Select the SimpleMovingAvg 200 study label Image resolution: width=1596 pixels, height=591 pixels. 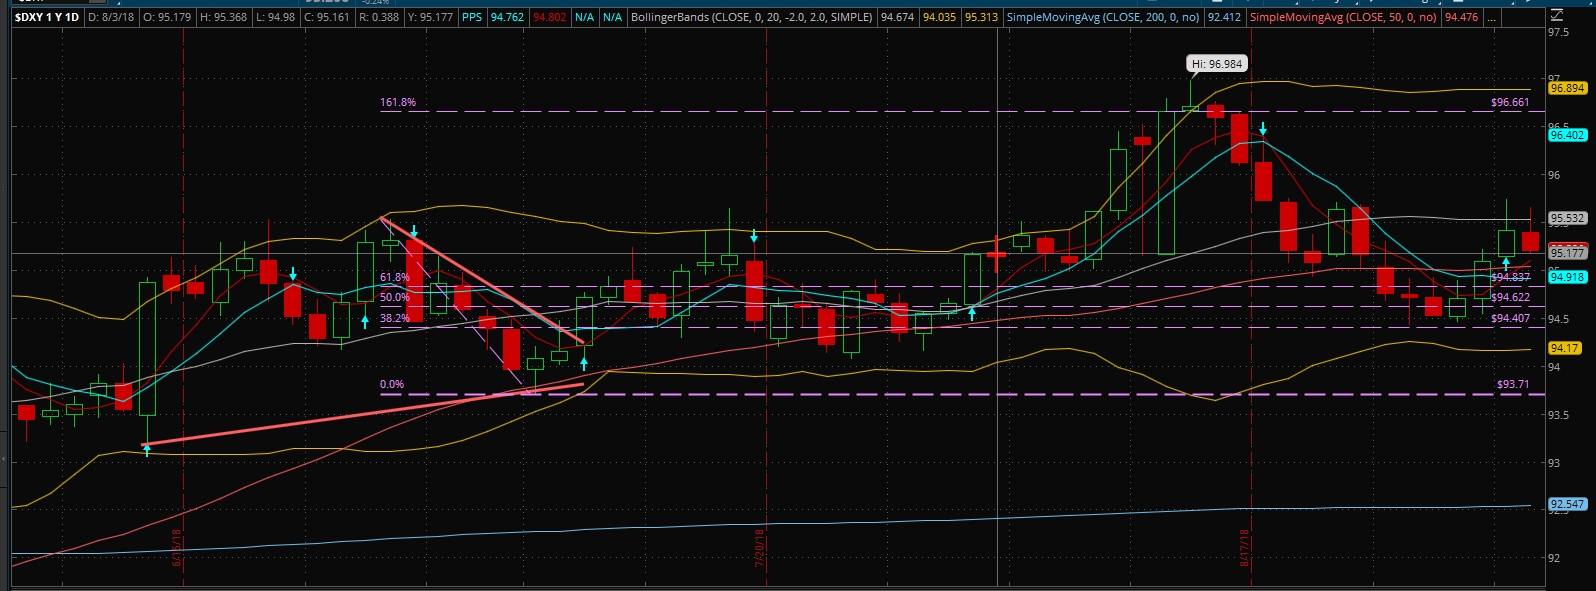1104,17
